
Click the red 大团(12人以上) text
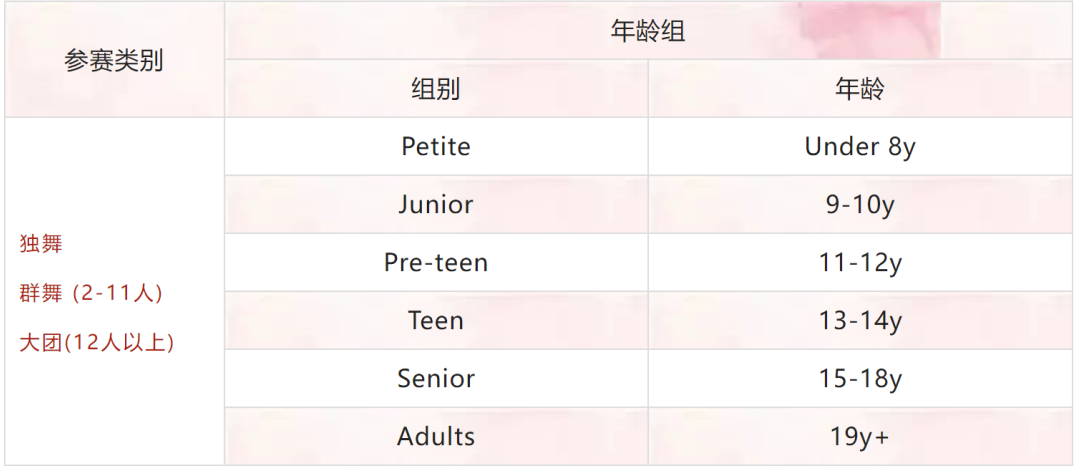pos(97,342)
